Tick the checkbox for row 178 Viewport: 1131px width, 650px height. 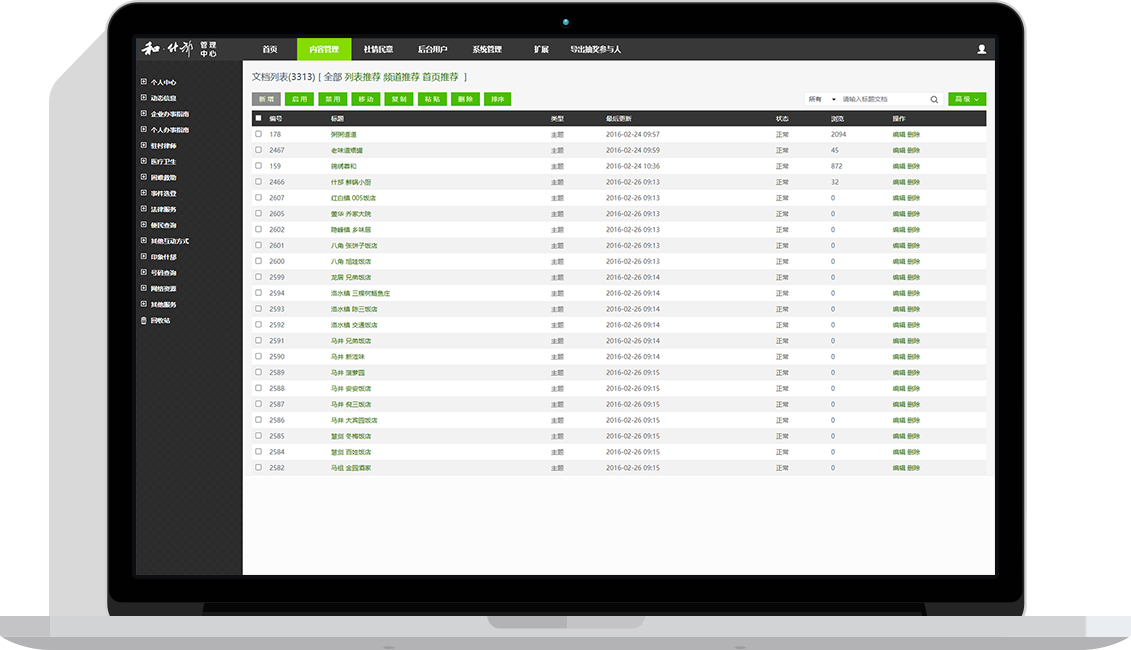(x=258, y=134)
